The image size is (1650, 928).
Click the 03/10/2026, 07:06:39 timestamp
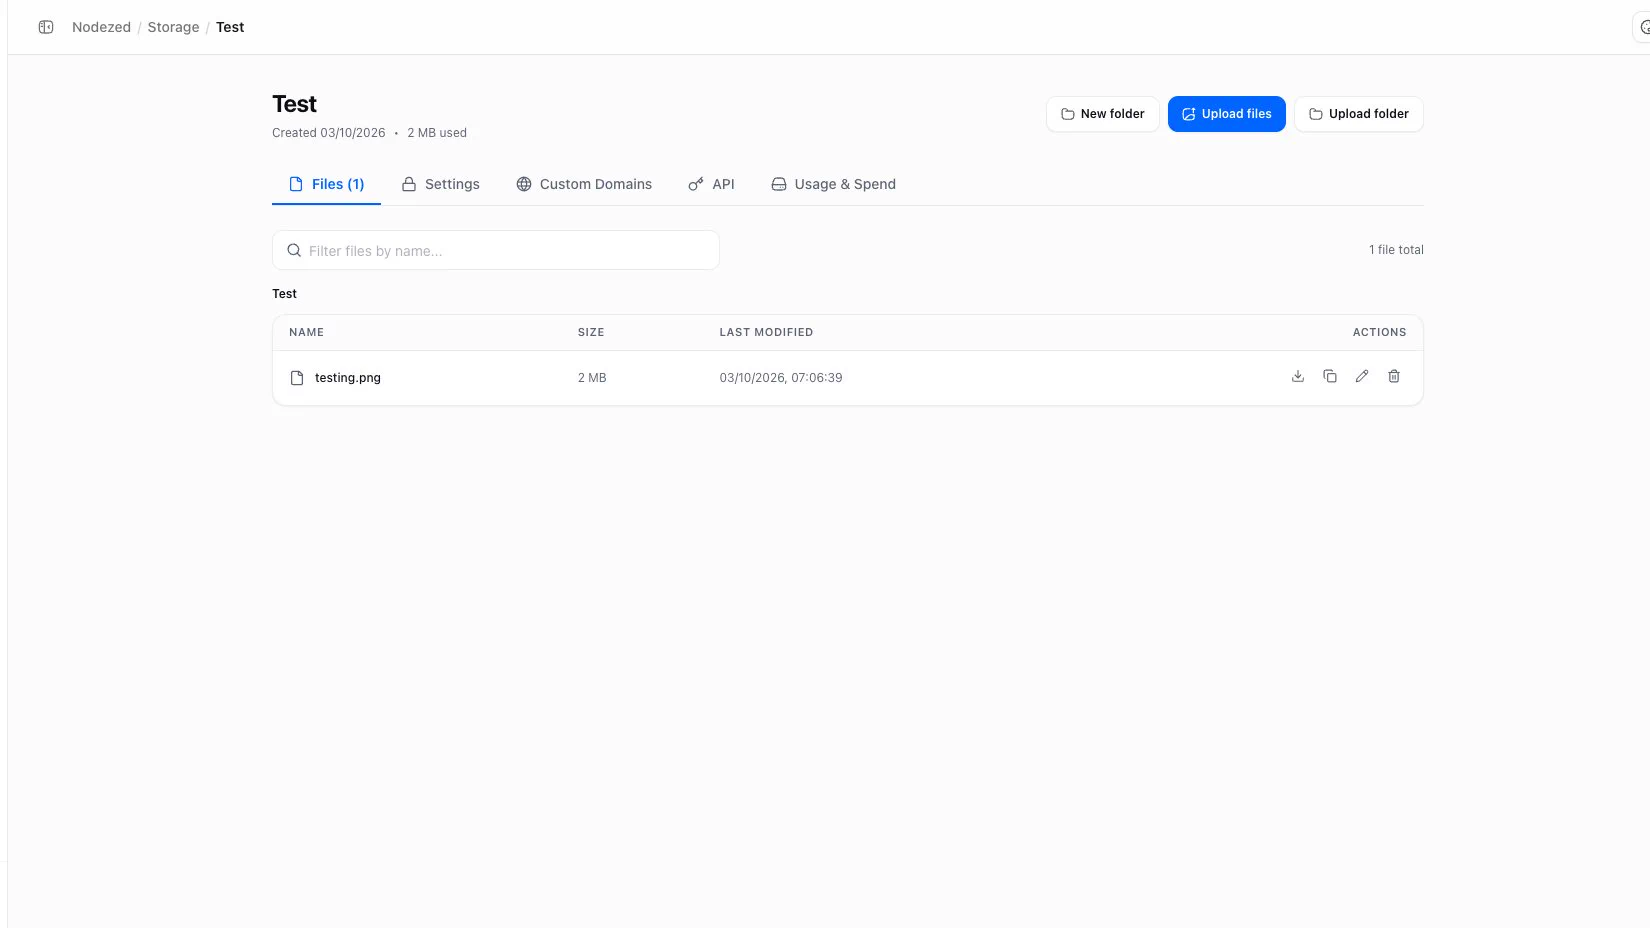coord(781,378)
